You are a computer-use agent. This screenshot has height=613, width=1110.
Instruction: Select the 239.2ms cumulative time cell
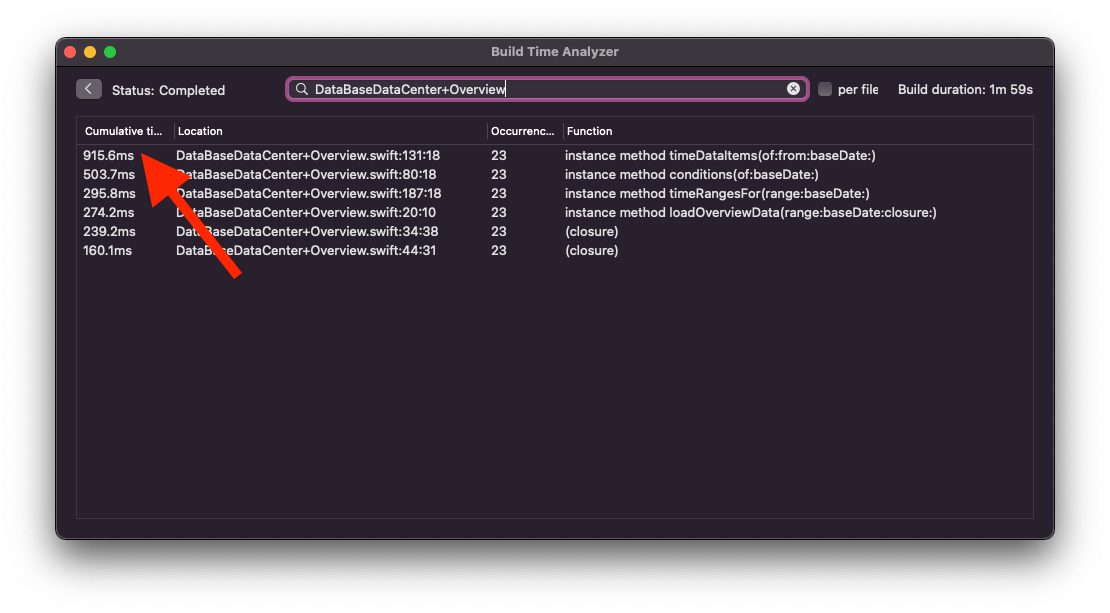click(x=109, y=232)
